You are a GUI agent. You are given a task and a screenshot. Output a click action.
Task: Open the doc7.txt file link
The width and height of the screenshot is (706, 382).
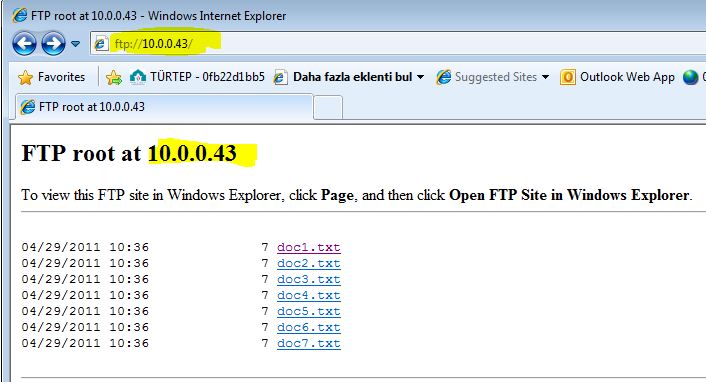tap(308, 343)
